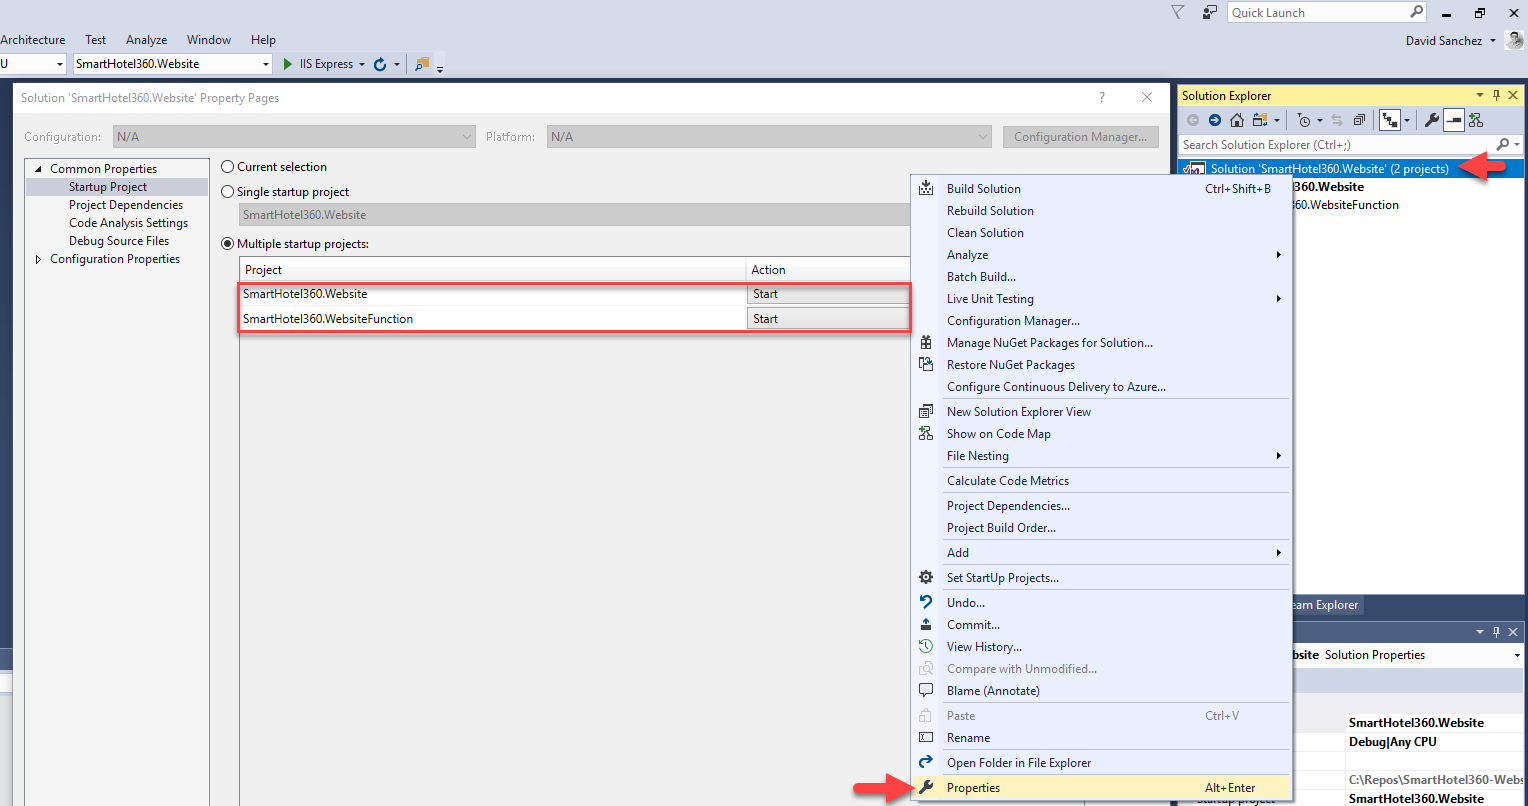
Task: Select the Startup Project tree item
Action: coord(108,187)
